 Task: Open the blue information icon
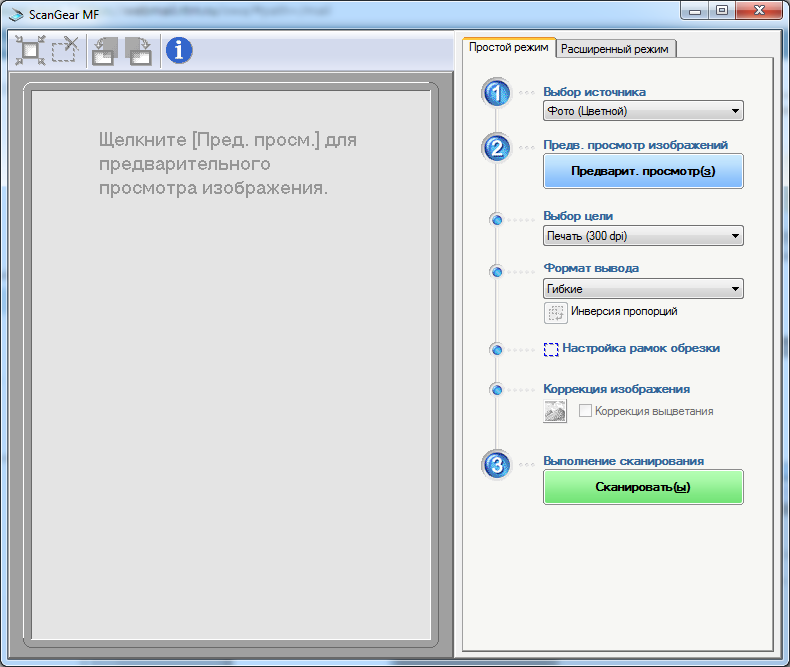[179, 50]
